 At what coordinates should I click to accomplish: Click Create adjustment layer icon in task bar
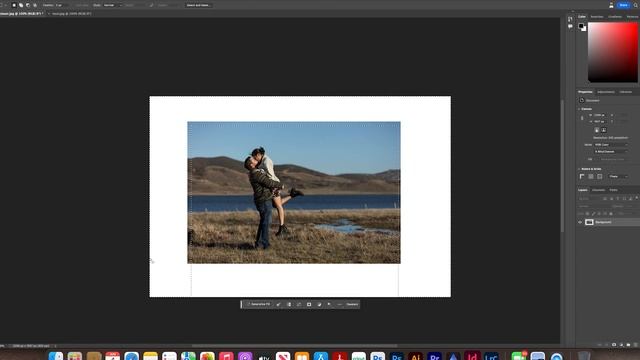pos(319,304)
